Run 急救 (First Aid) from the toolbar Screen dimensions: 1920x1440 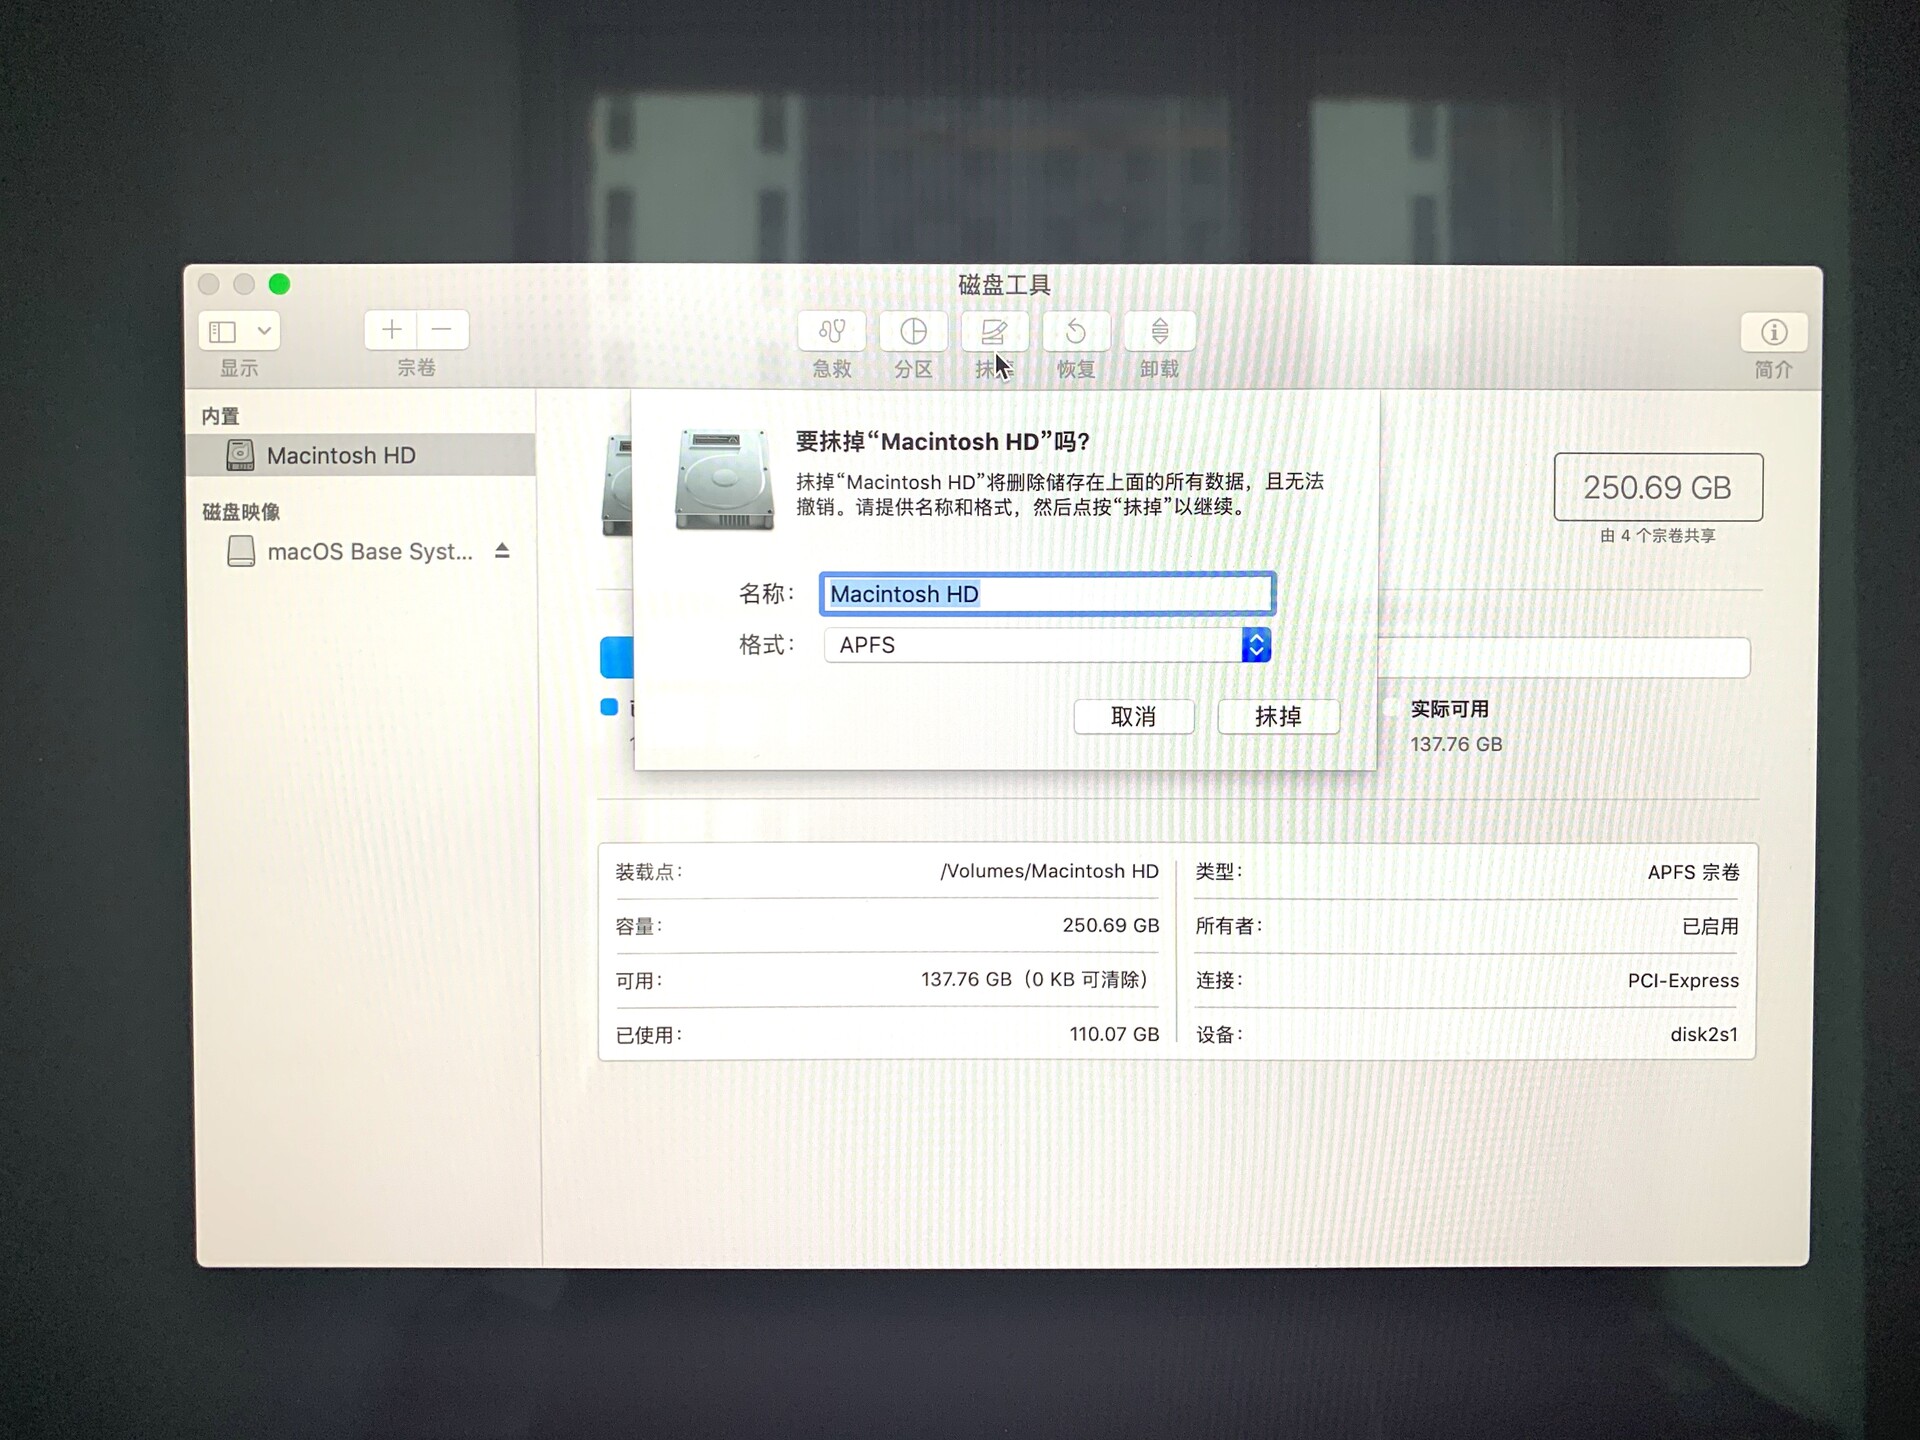click(x=830, y=333)
